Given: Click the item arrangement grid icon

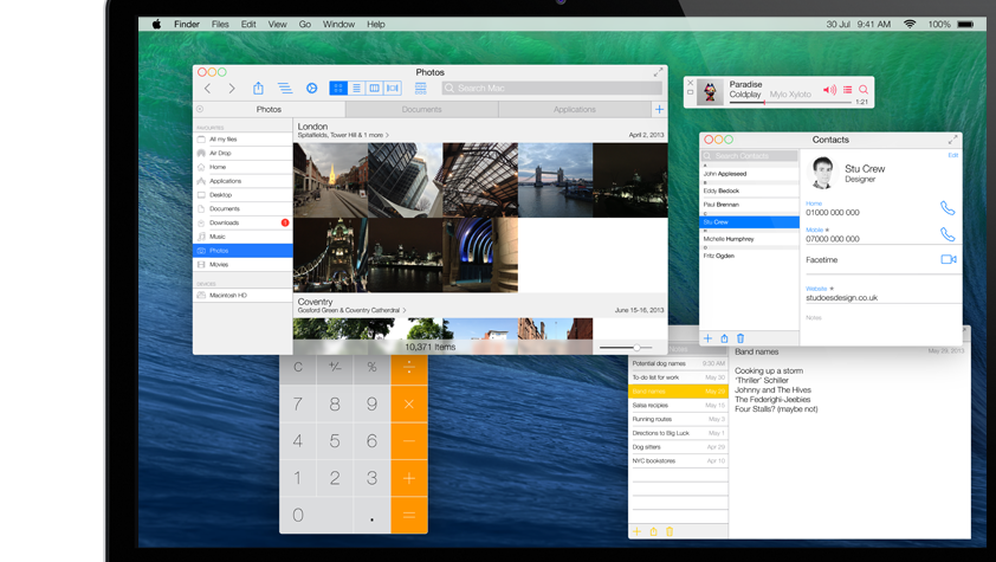Looking at the screenshot, I should pyautogui.click(x=421, y=88).
